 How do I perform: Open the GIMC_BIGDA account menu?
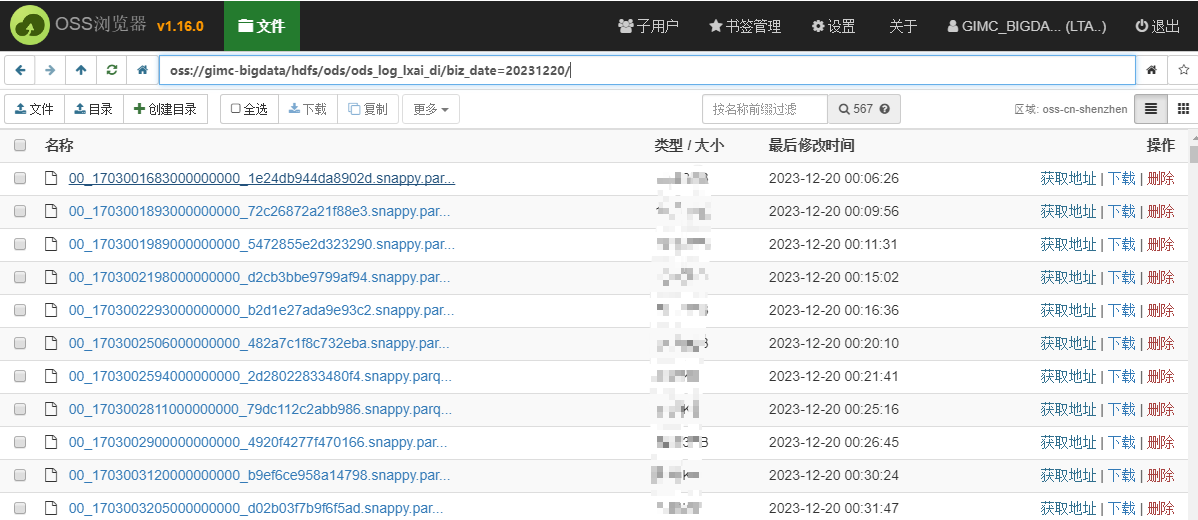[1026, 26]
